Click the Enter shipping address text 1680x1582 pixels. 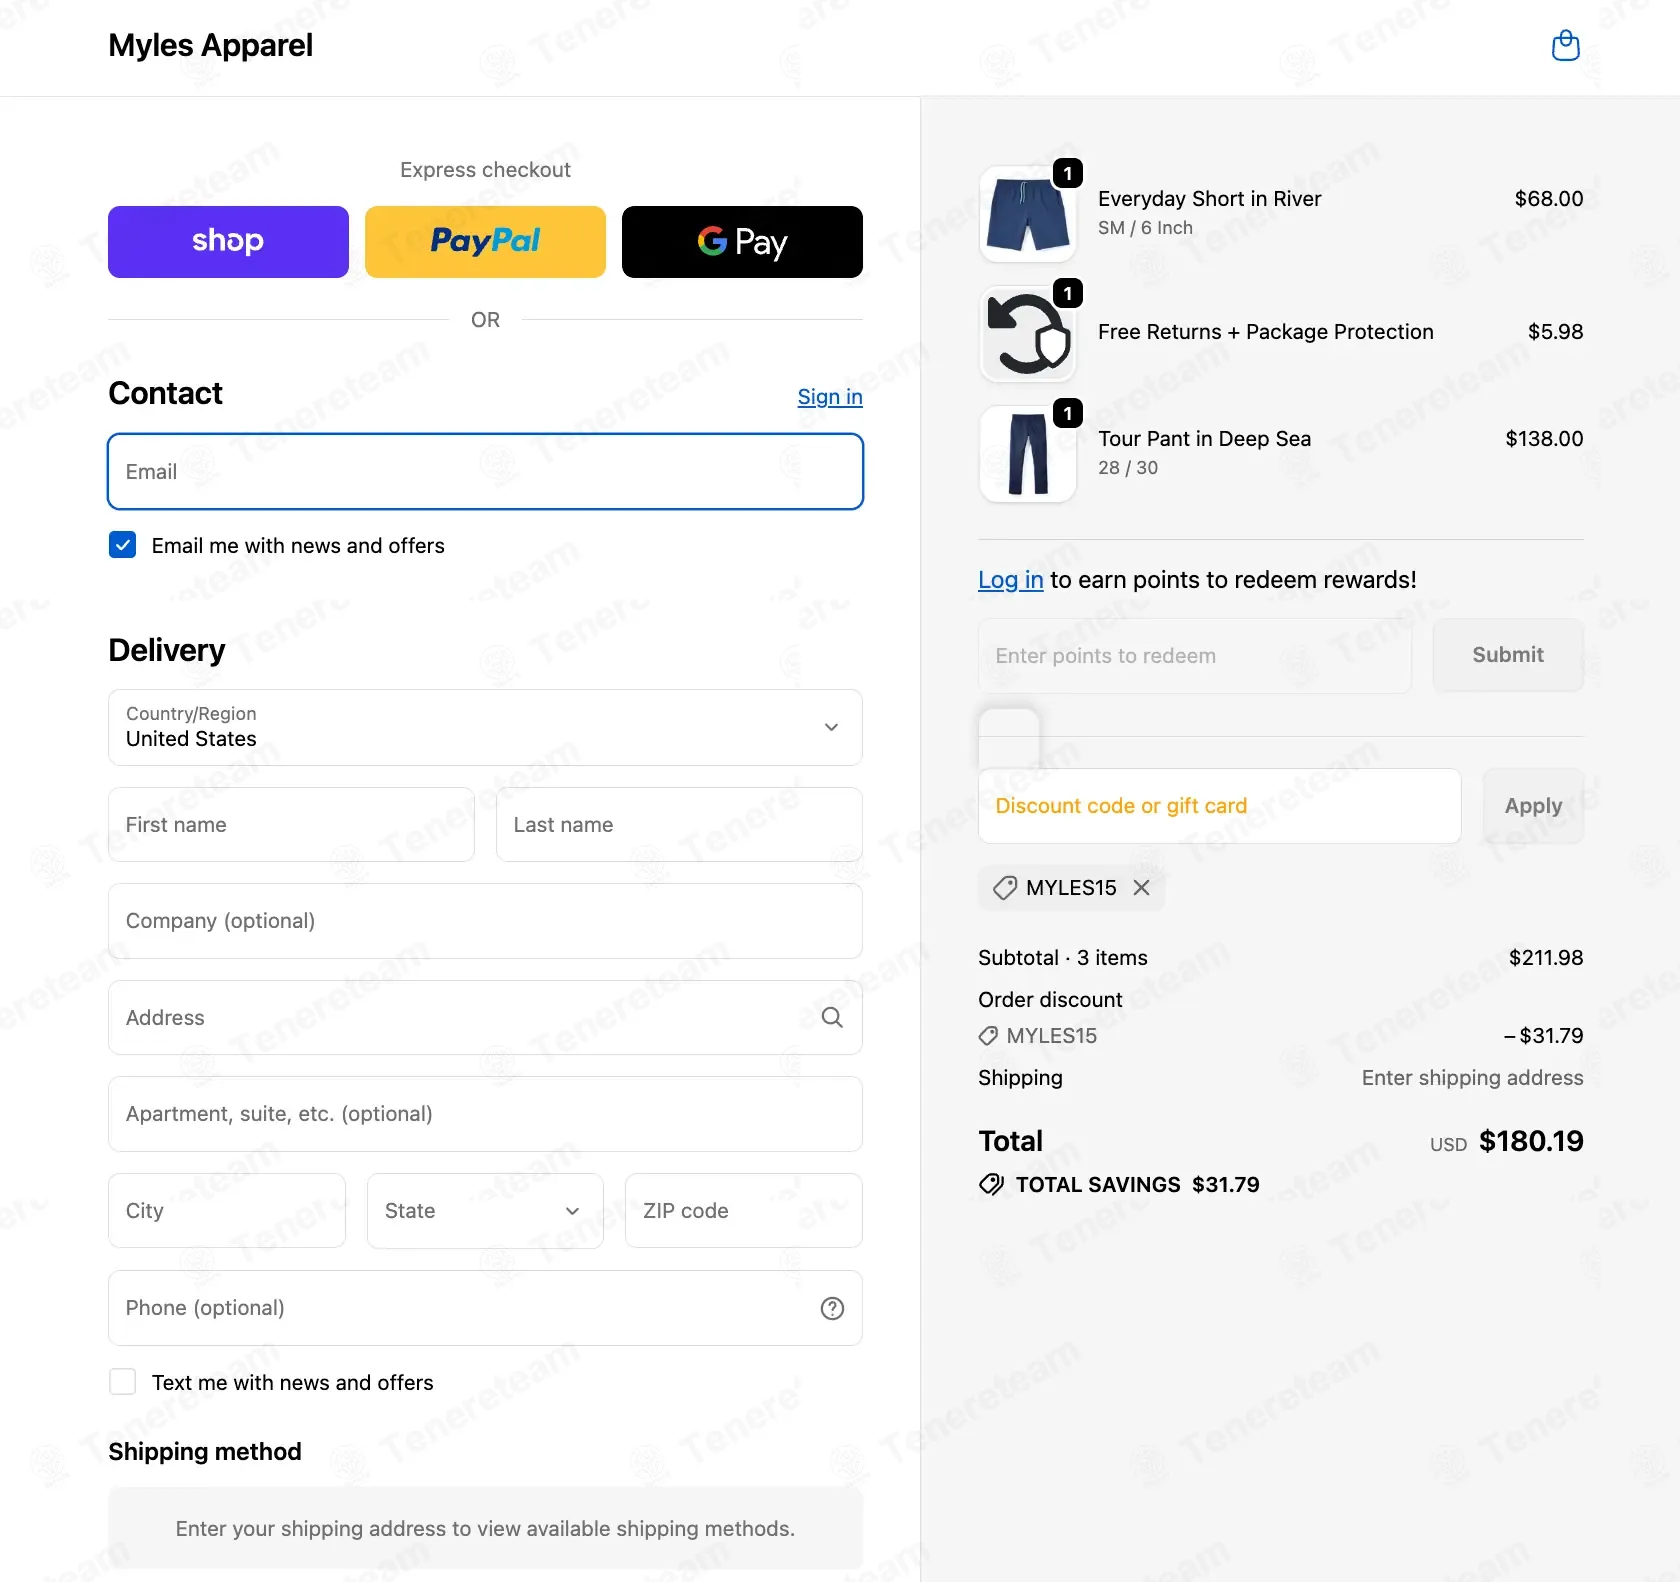coord(1472,1078)
